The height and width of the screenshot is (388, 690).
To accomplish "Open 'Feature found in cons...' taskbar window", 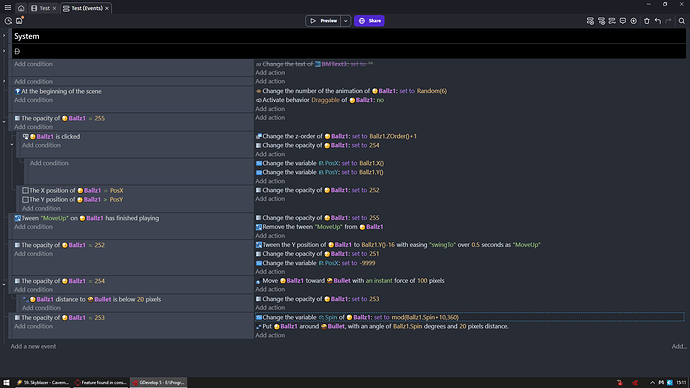I will click(x=100, y=383).
